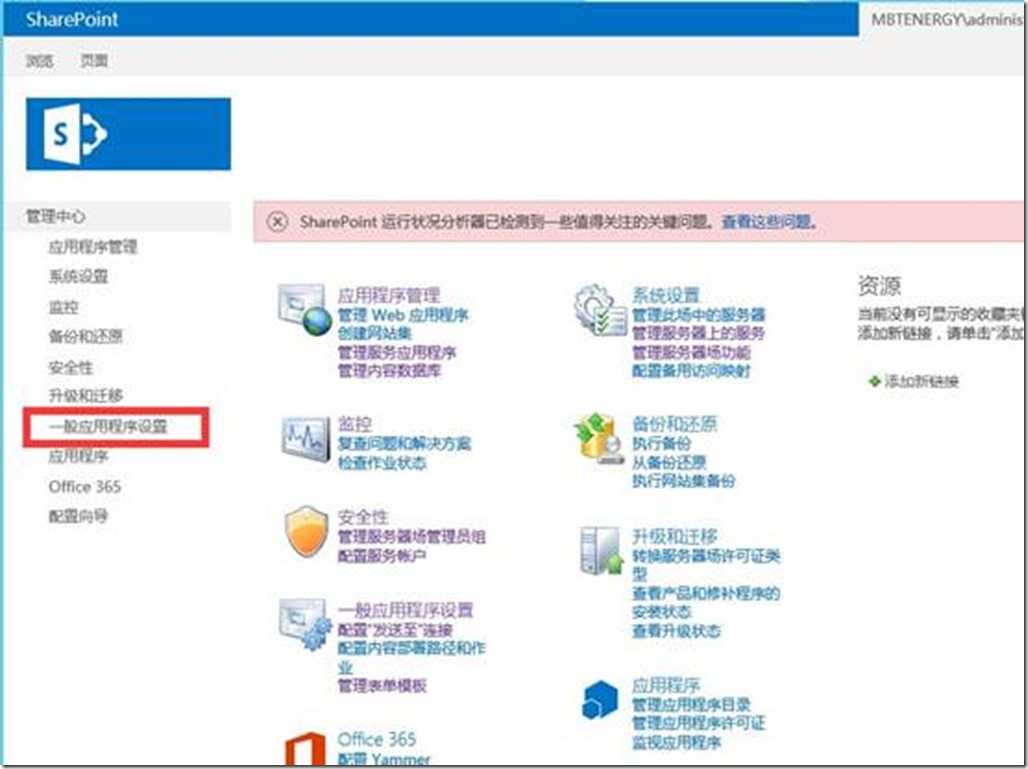Click the 执行网站集备份 link

(x=684, y=481)
